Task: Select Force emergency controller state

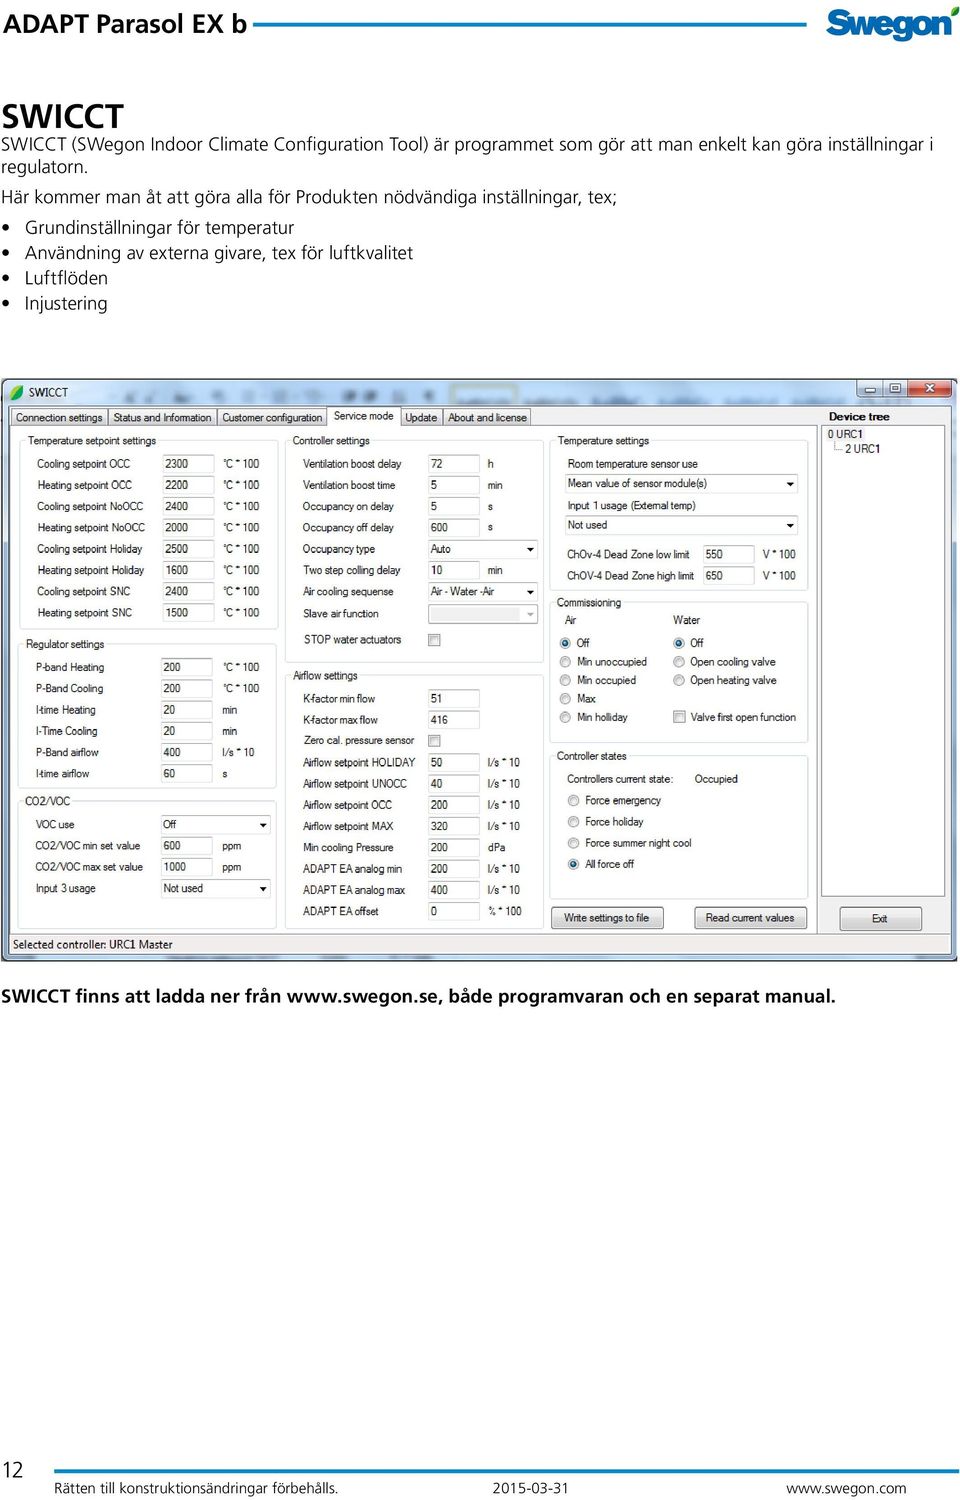Action: (573, 801)
